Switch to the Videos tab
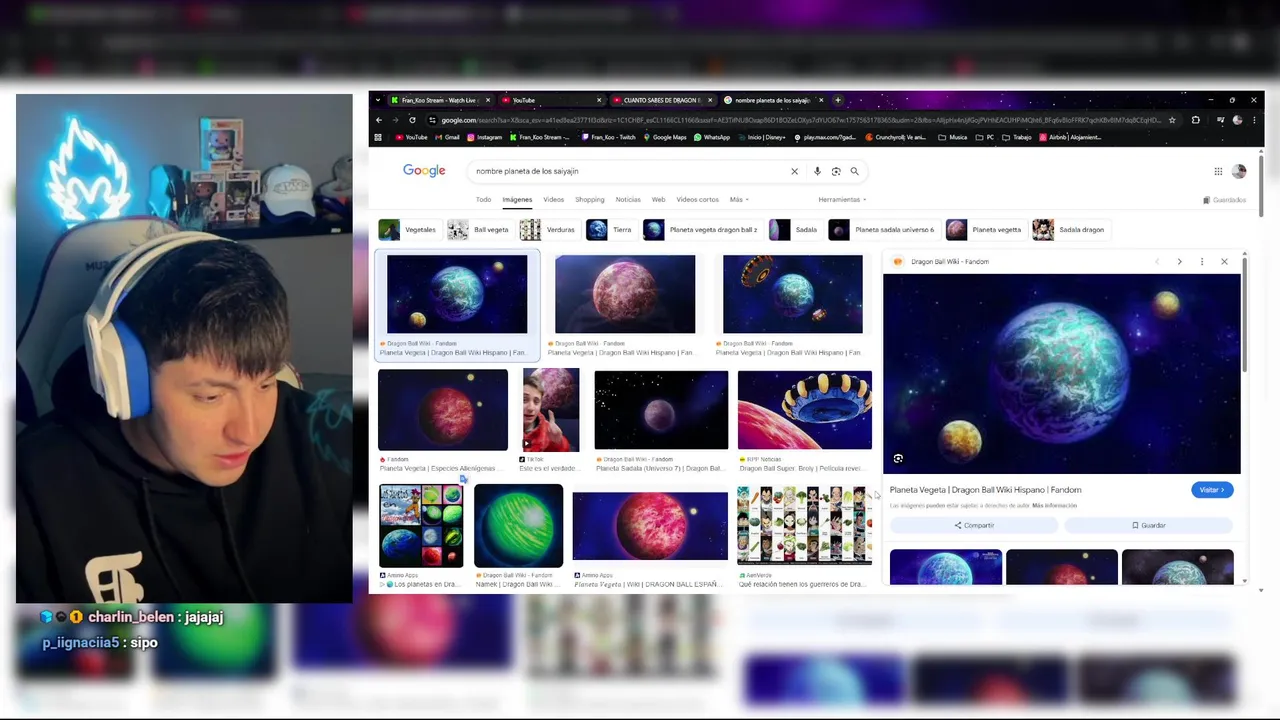1280x720 pixels. pyautogui.click(x=553, y=200)
